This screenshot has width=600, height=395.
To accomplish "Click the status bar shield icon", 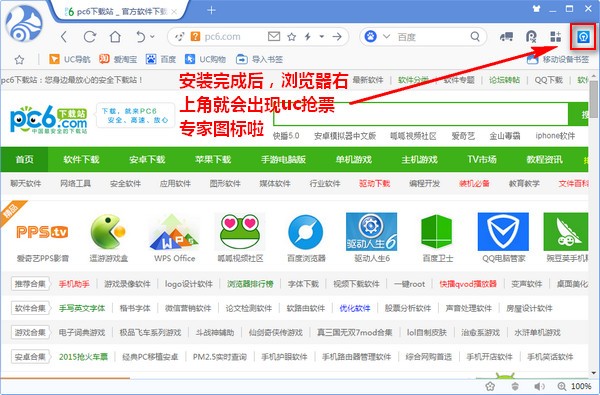I will pyautogui.click(x=515, y=386).
